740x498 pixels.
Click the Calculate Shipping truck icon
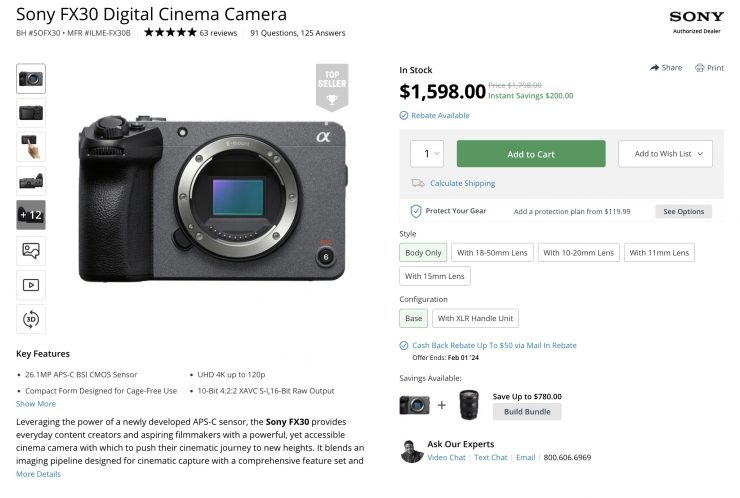coord(418,183)
